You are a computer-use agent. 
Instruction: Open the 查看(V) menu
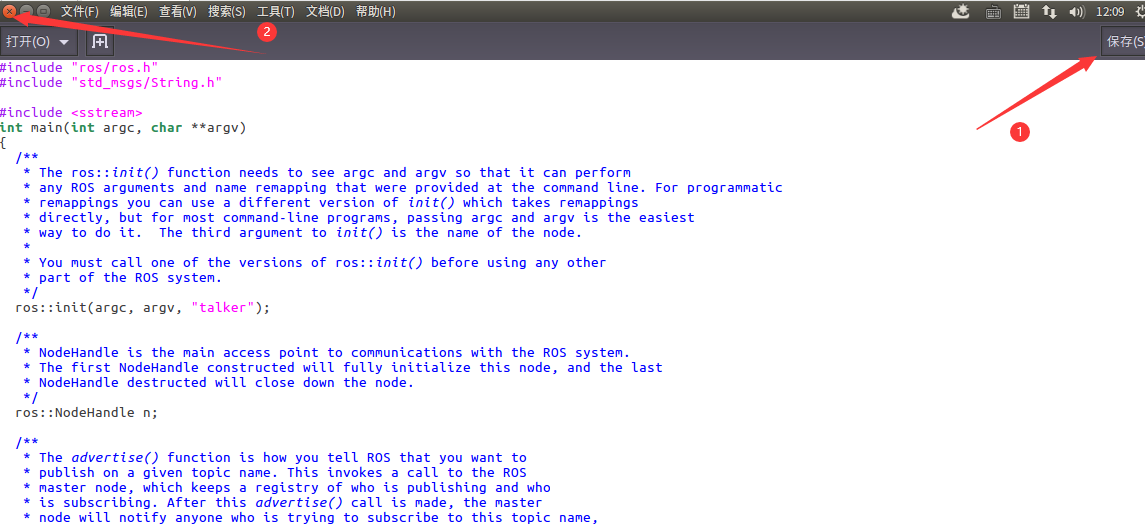(178, 12)
